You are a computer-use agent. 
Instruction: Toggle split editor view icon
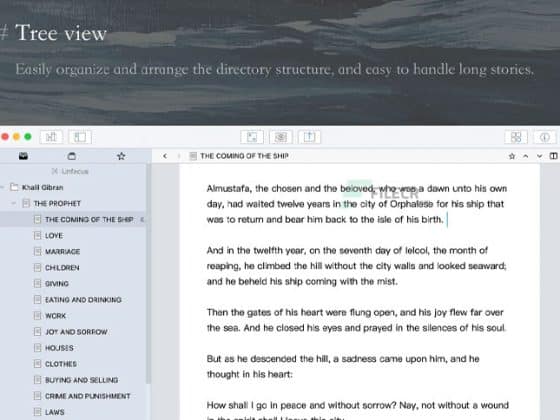point(553,156)
